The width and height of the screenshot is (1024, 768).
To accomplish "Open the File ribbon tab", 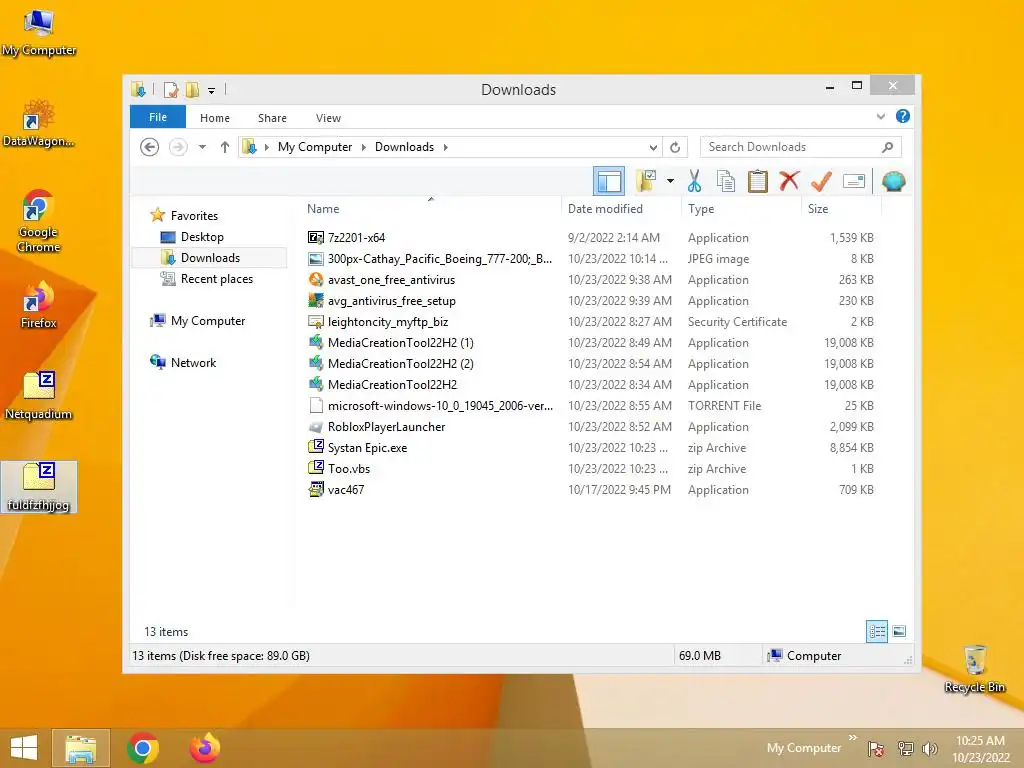I will [157, 117].
